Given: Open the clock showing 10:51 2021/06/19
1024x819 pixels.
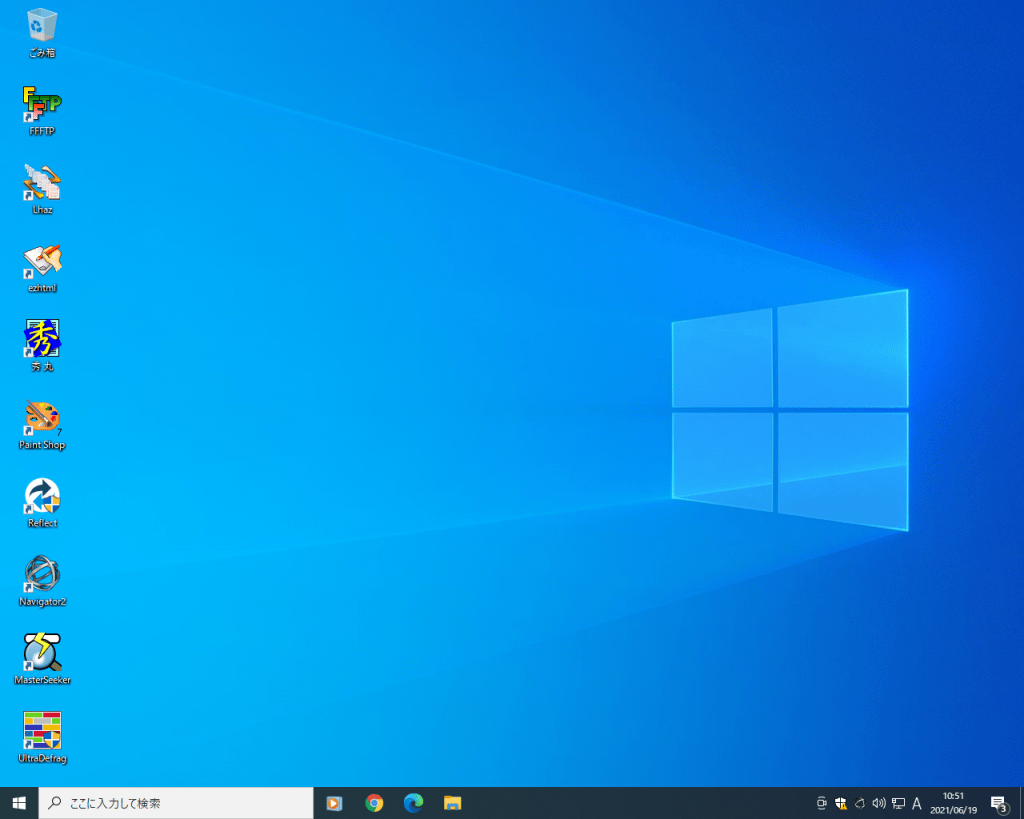Looking at the screenshot, I should pos(953,803).
